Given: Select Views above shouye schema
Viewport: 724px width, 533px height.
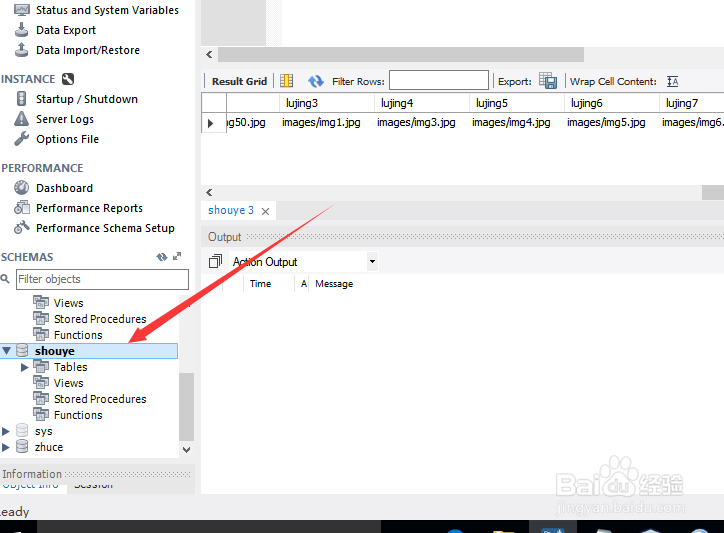Looking at the screenshot, I should 68,303.
